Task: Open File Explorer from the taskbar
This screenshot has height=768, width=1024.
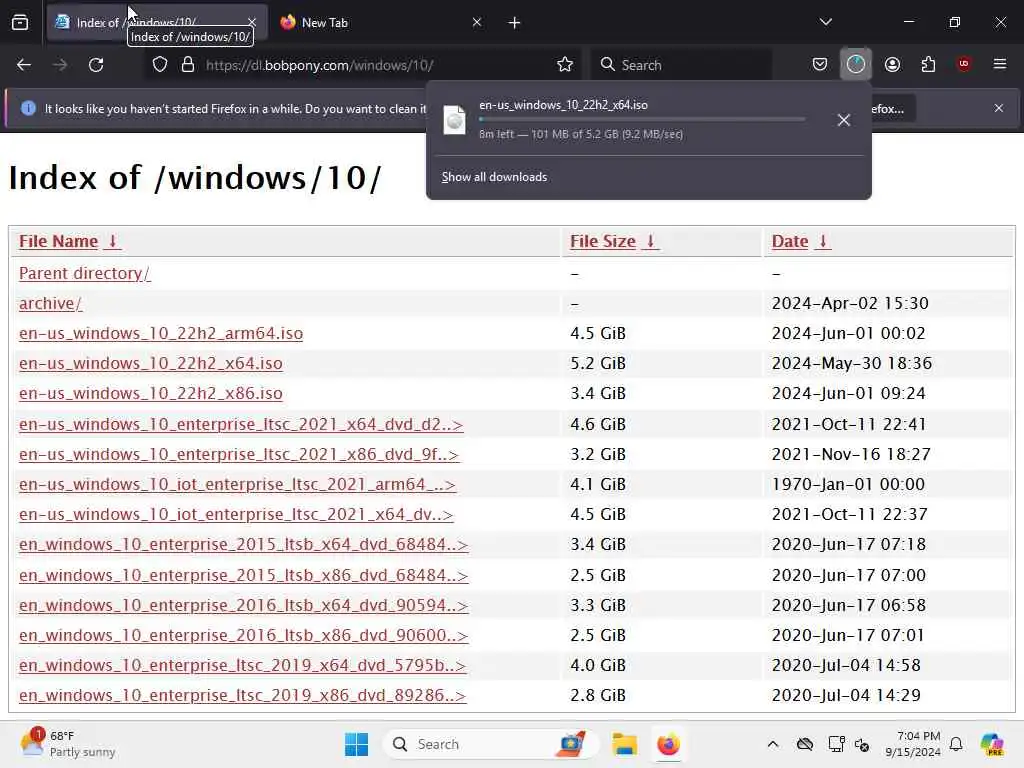Action: pos(624,744)
